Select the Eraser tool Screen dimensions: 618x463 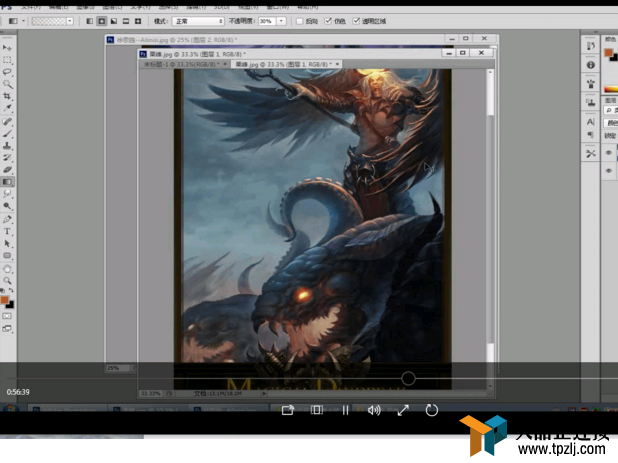tap(7, 170)
